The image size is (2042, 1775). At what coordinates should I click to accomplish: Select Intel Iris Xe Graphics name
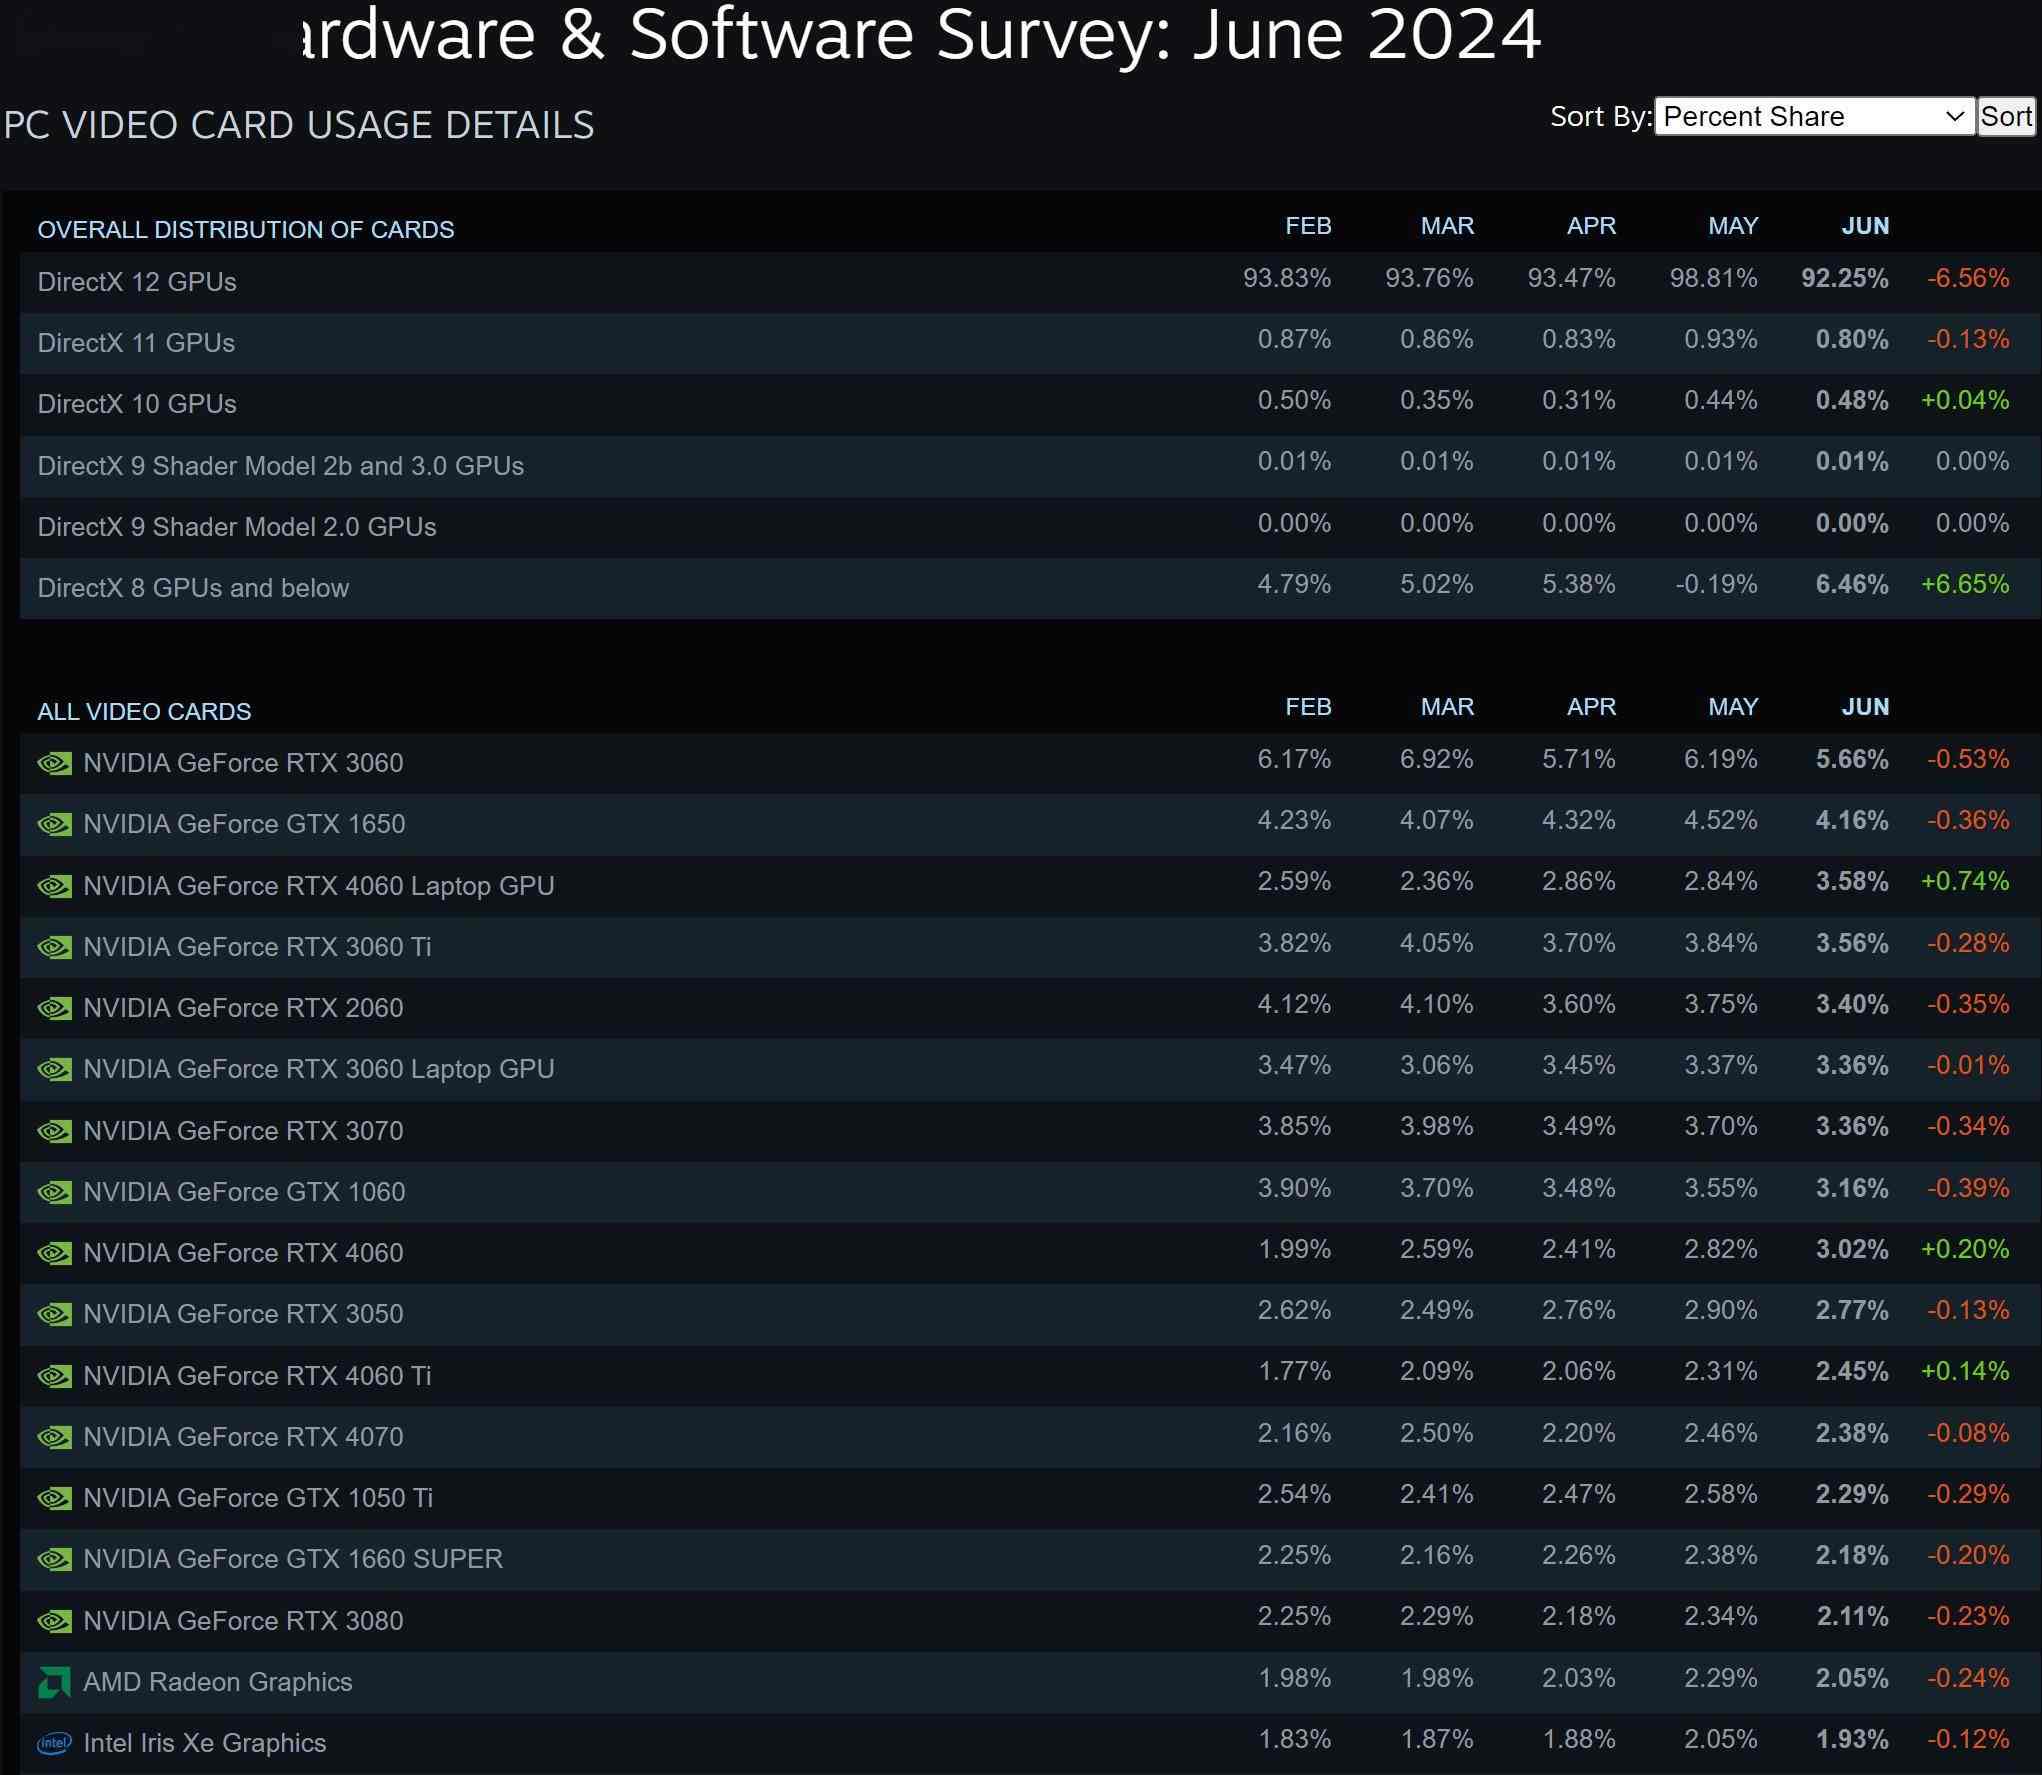[x=205, y=1743]
